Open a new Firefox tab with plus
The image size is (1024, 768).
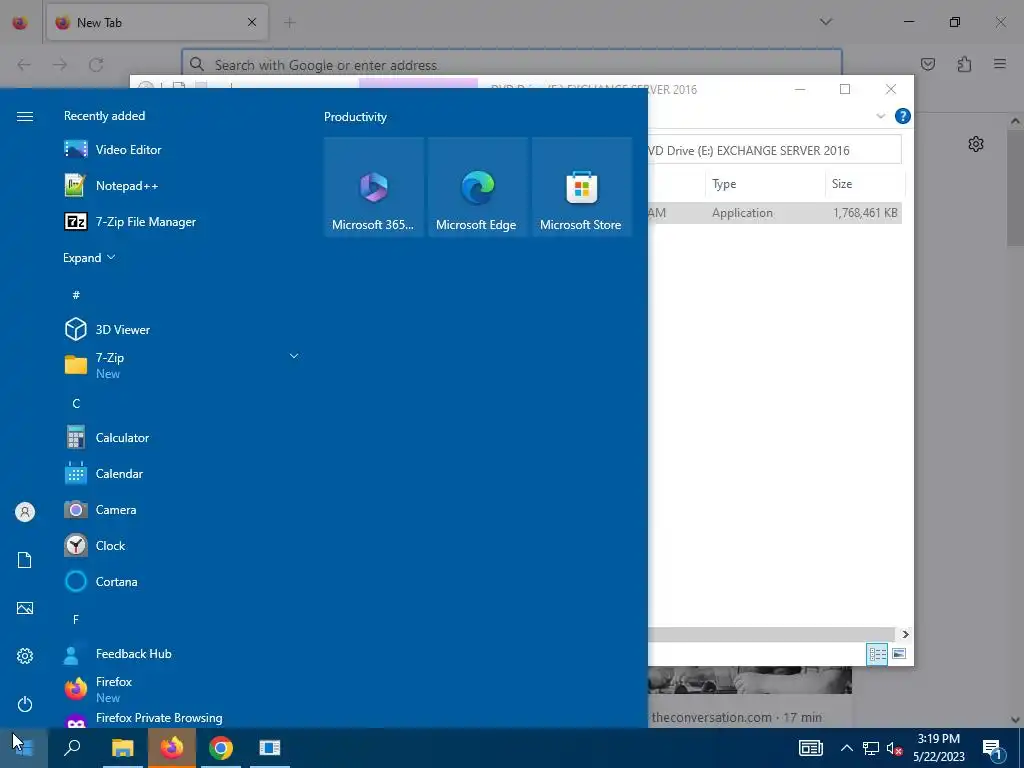(290, 23)
